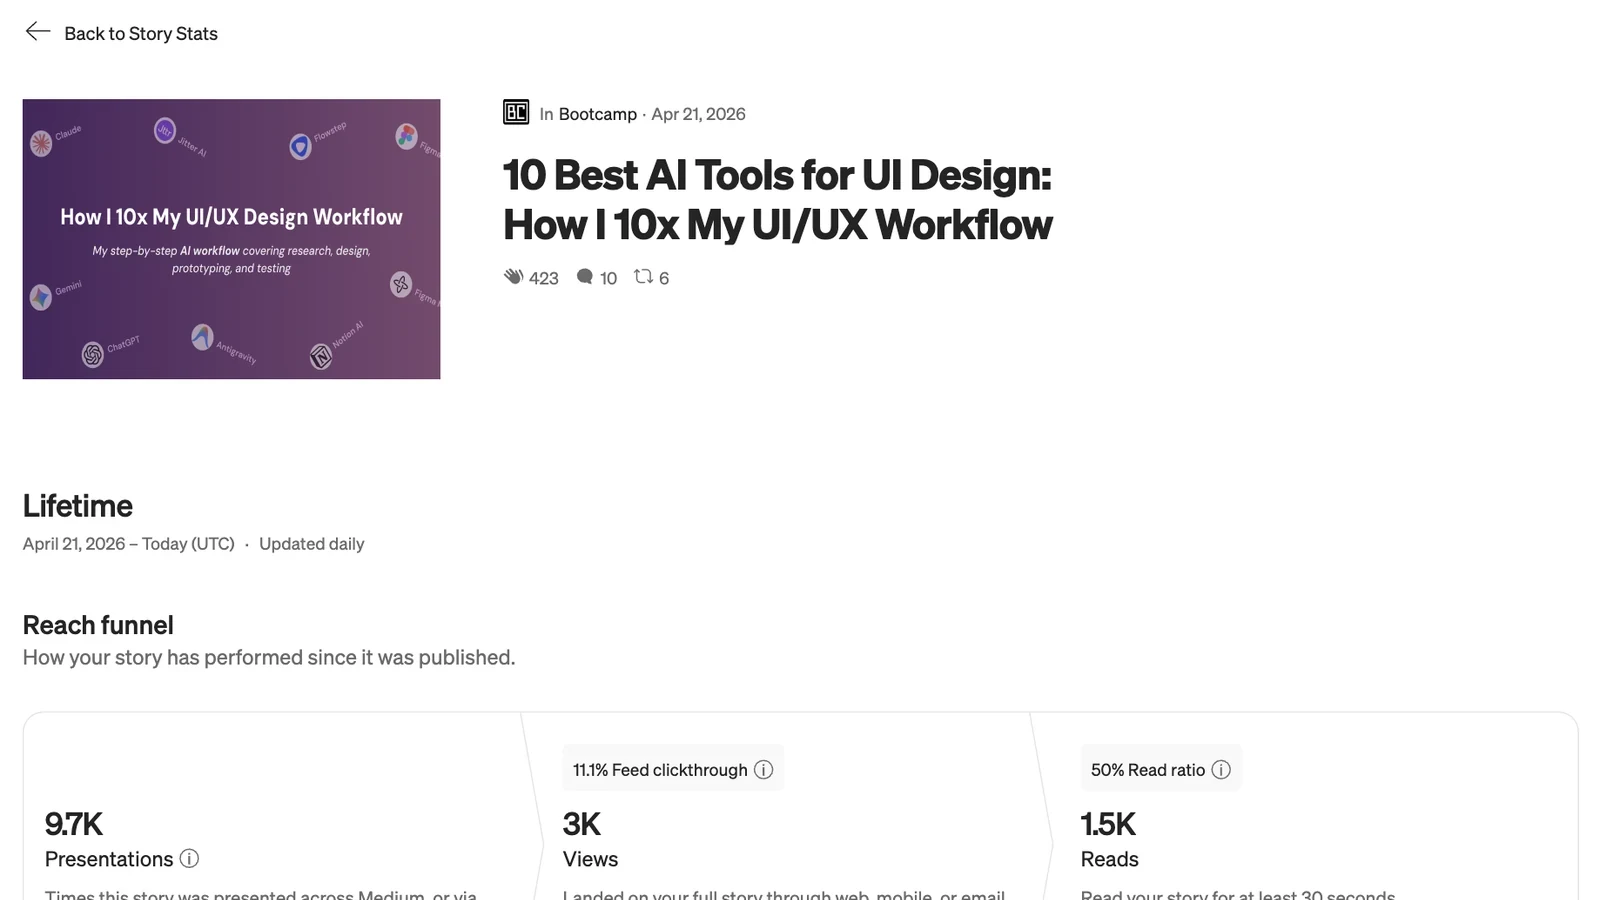This screenshot has width=1600, height=900.
Task: Click the 3K views value
Action: [582, 824]
